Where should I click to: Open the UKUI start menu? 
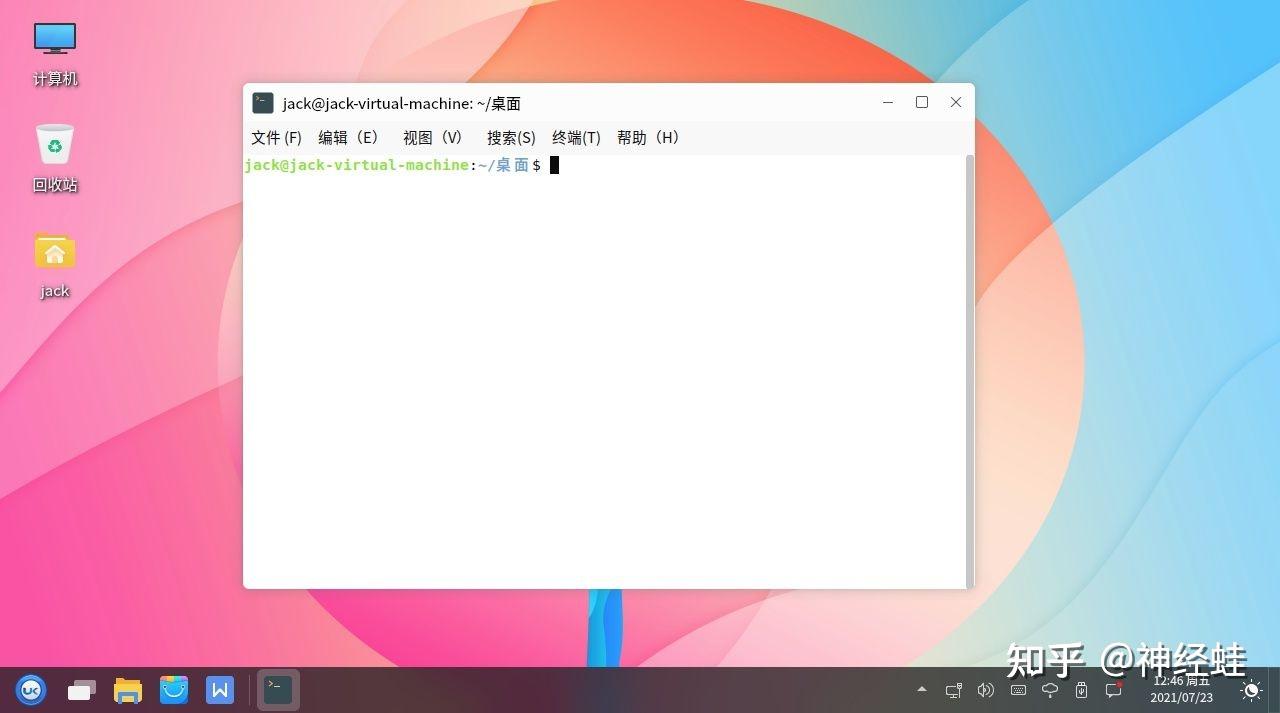point(31,690)
